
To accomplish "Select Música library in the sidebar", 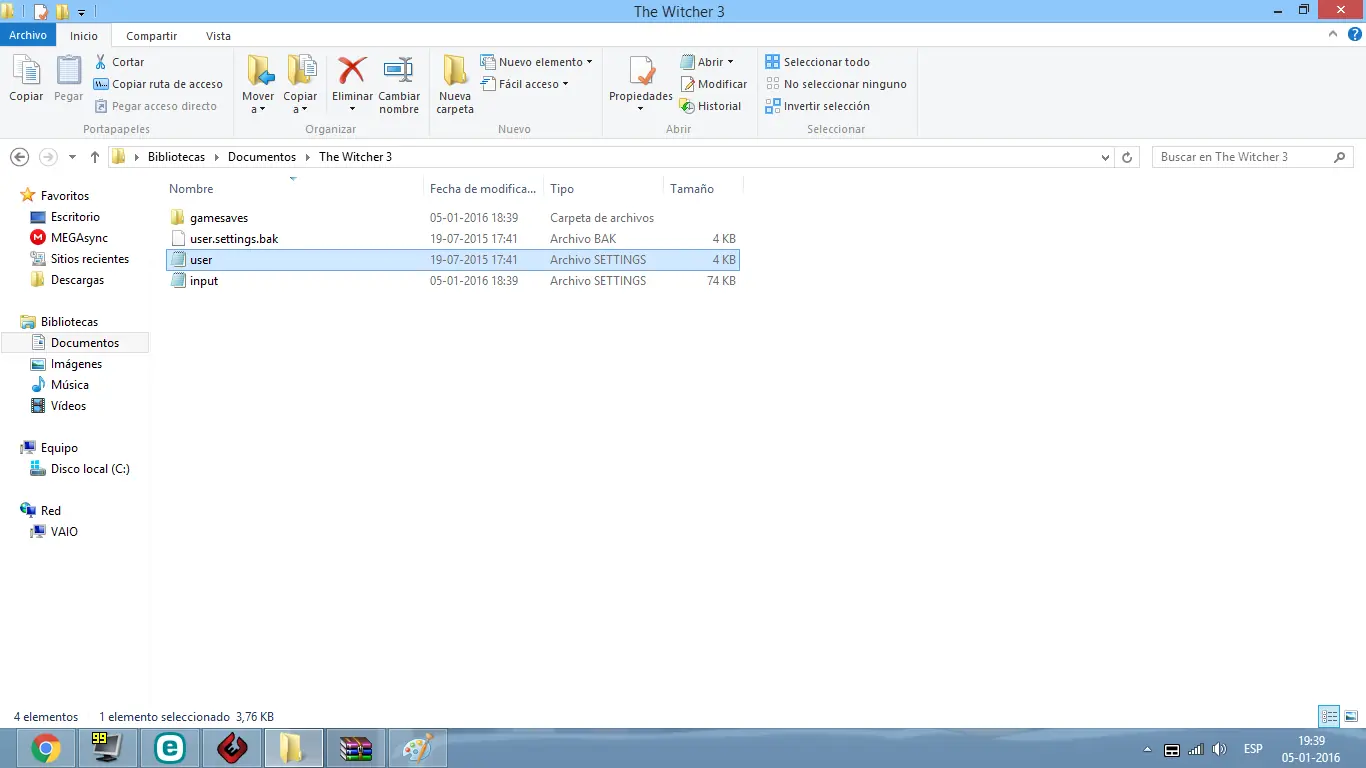I will (69, 385).
